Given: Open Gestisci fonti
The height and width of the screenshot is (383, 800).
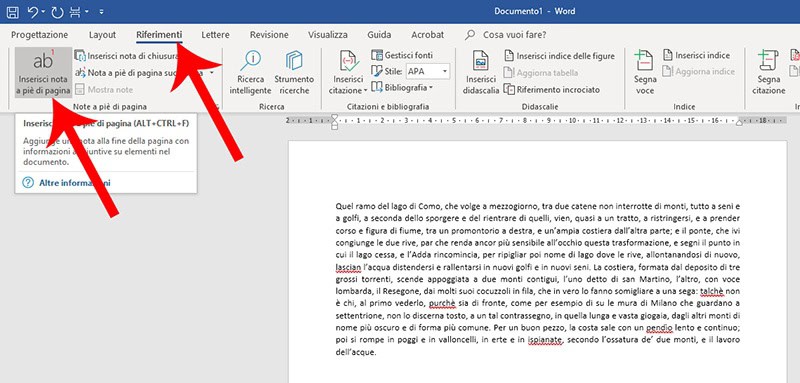Looking at the screenshot, I should tap(402, 55).
